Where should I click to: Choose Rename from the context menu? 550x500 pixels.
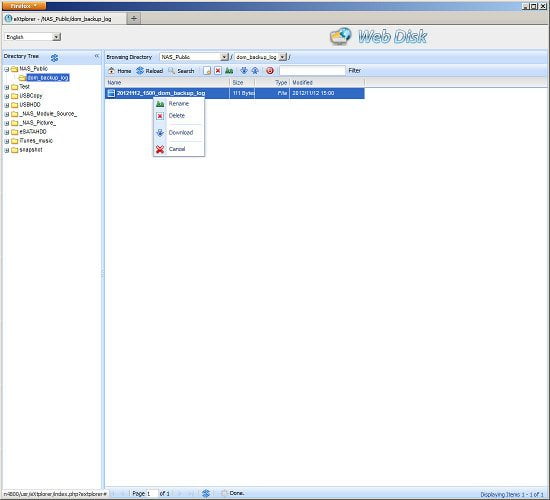coord(179,104)
